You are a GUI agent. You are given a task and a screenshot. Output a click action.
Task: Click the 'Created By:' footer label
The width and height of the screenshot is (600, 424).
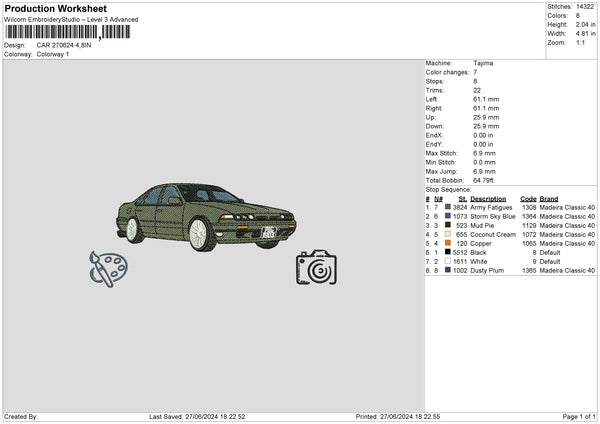[21, 416]
